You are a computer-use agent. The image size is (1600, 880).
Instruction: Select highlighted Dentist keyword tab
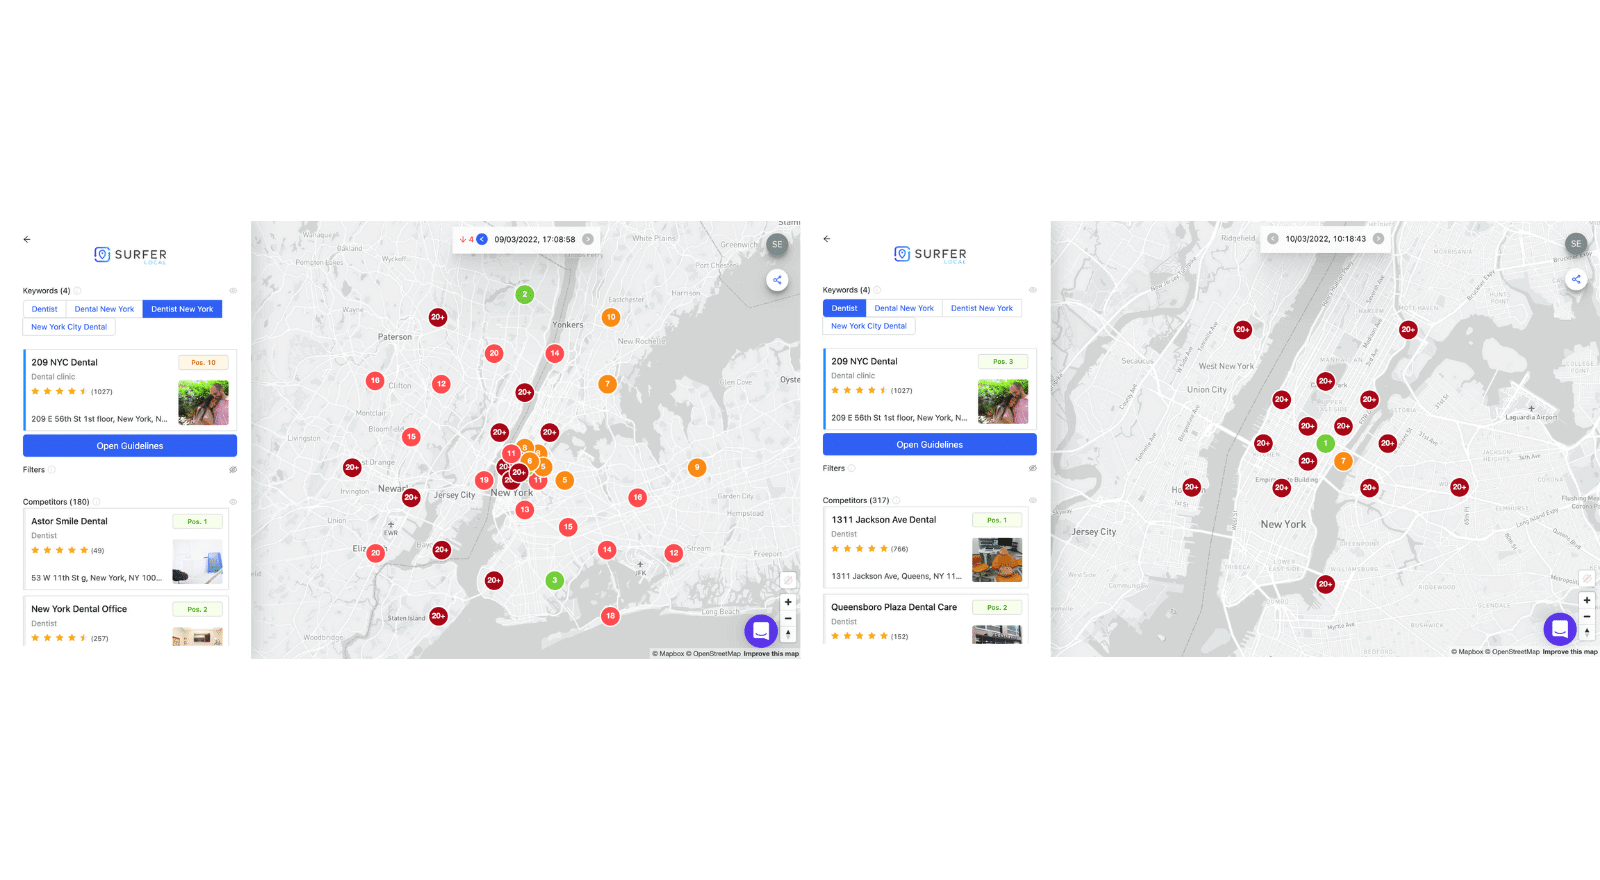click(844, 308)
